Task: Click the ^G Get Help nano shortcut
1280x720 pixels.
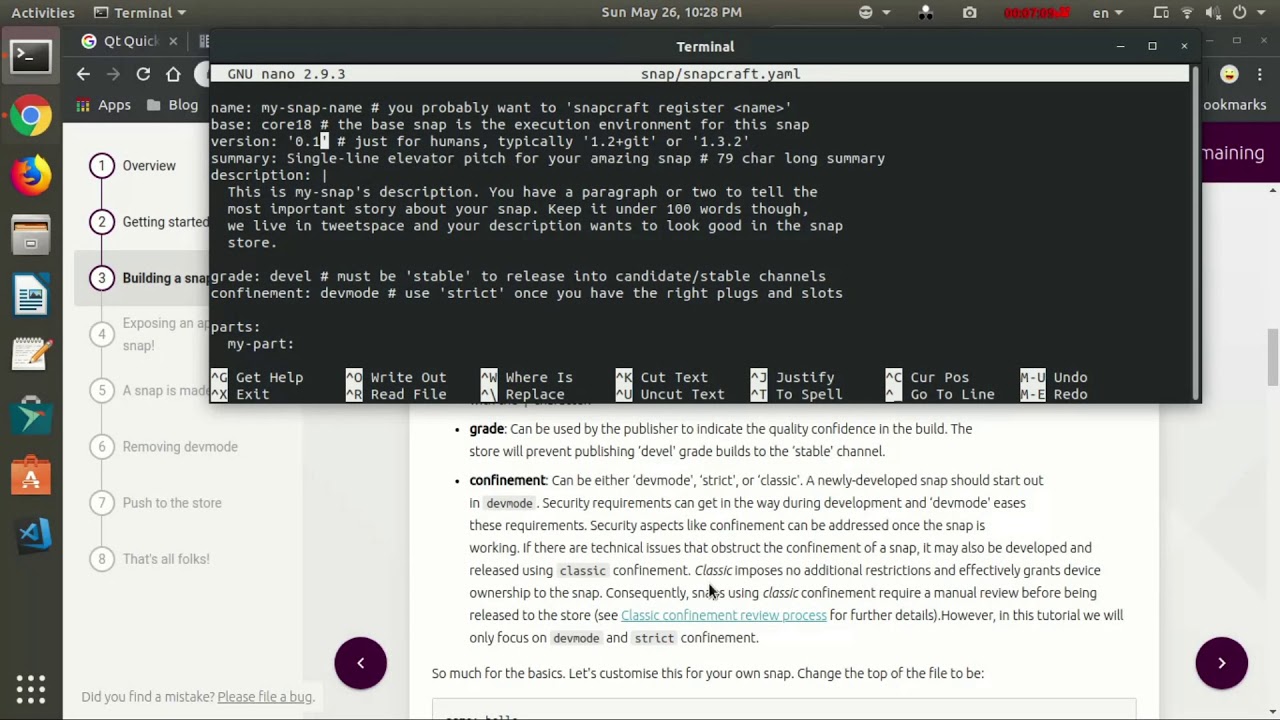Action: point(257,377)
